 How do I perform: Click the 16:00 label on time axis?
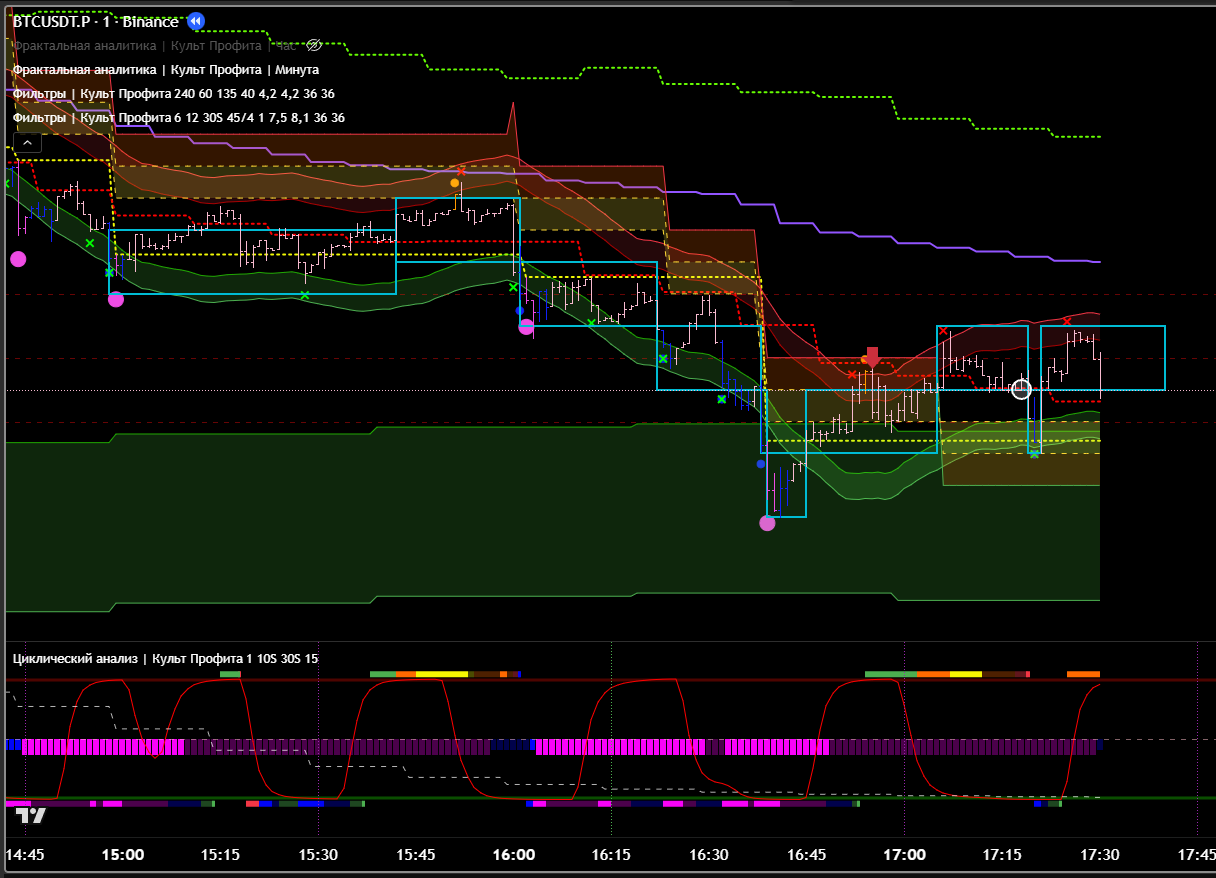tap(513, 855)
